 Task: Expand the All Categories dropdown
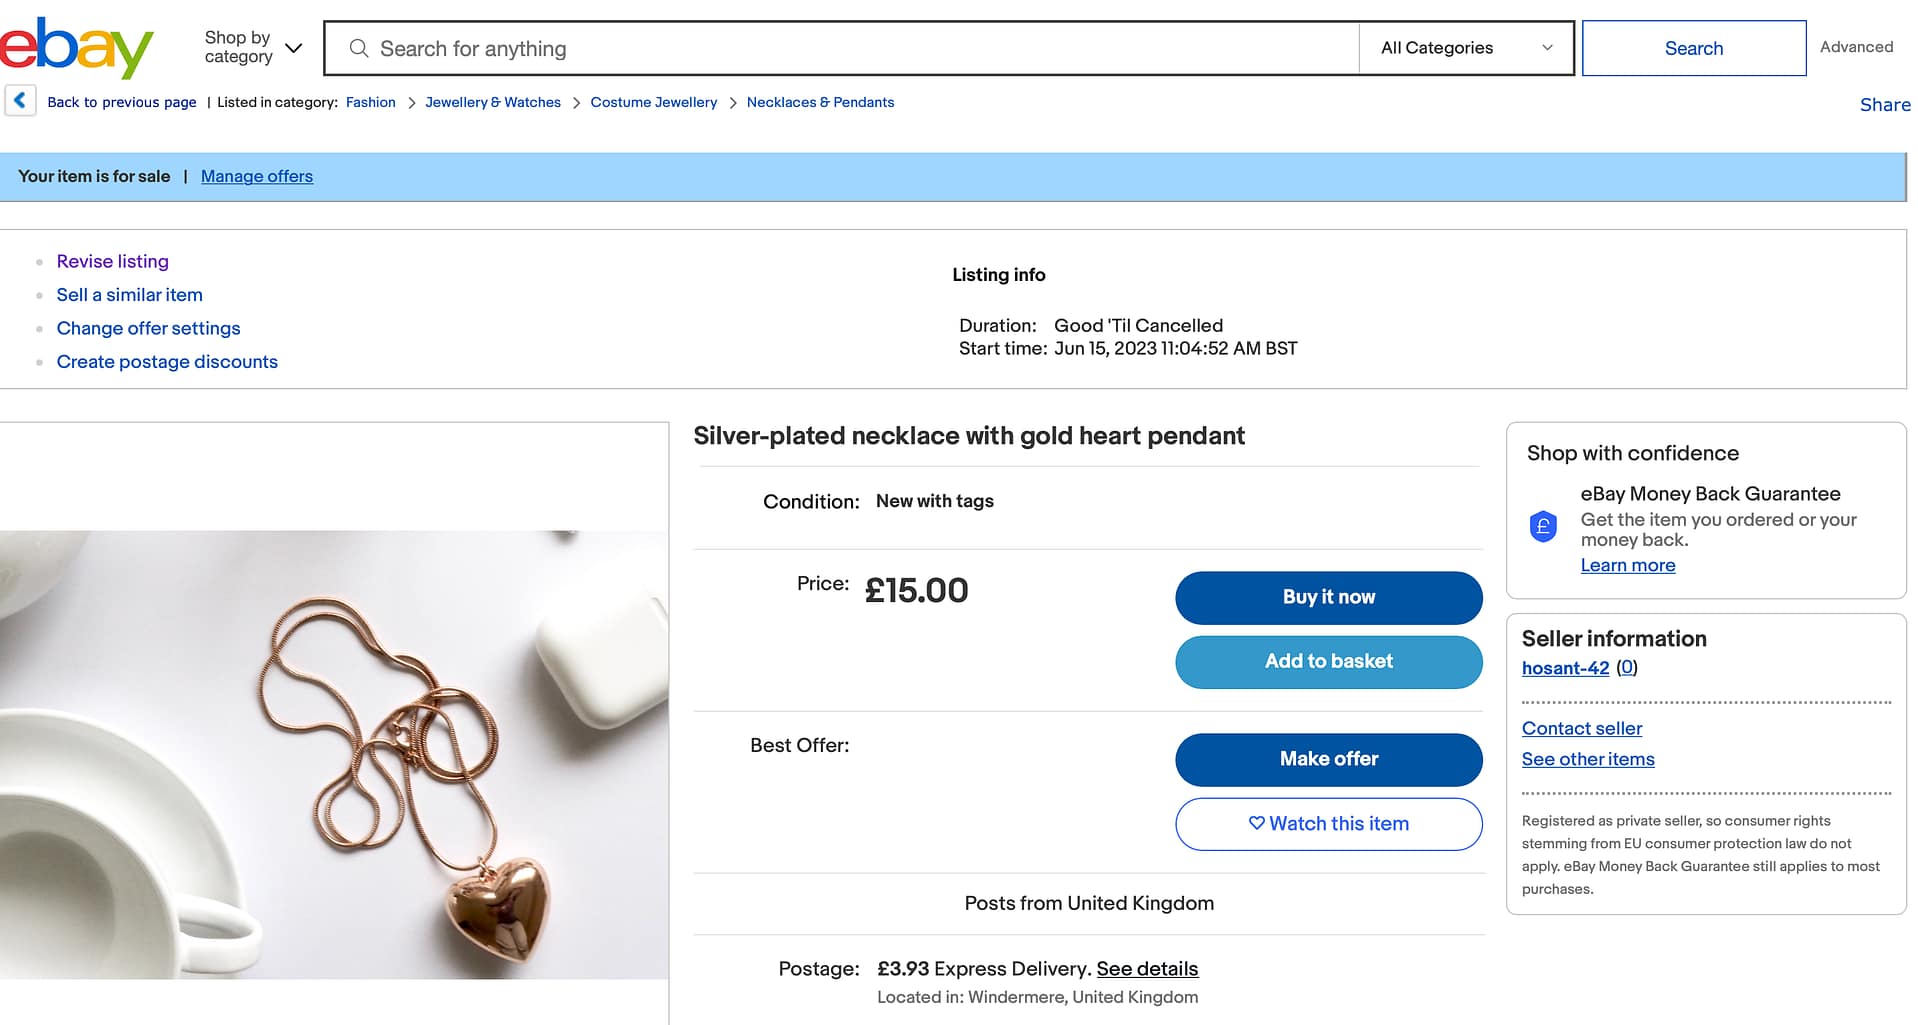[x=1465, y=48]
